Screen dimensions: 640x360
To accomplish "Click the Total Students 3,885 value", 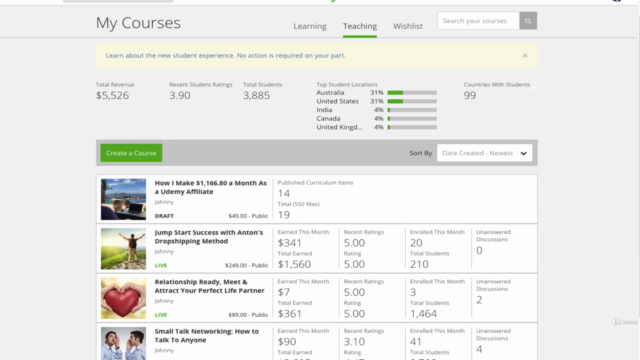I will (256, 95).
